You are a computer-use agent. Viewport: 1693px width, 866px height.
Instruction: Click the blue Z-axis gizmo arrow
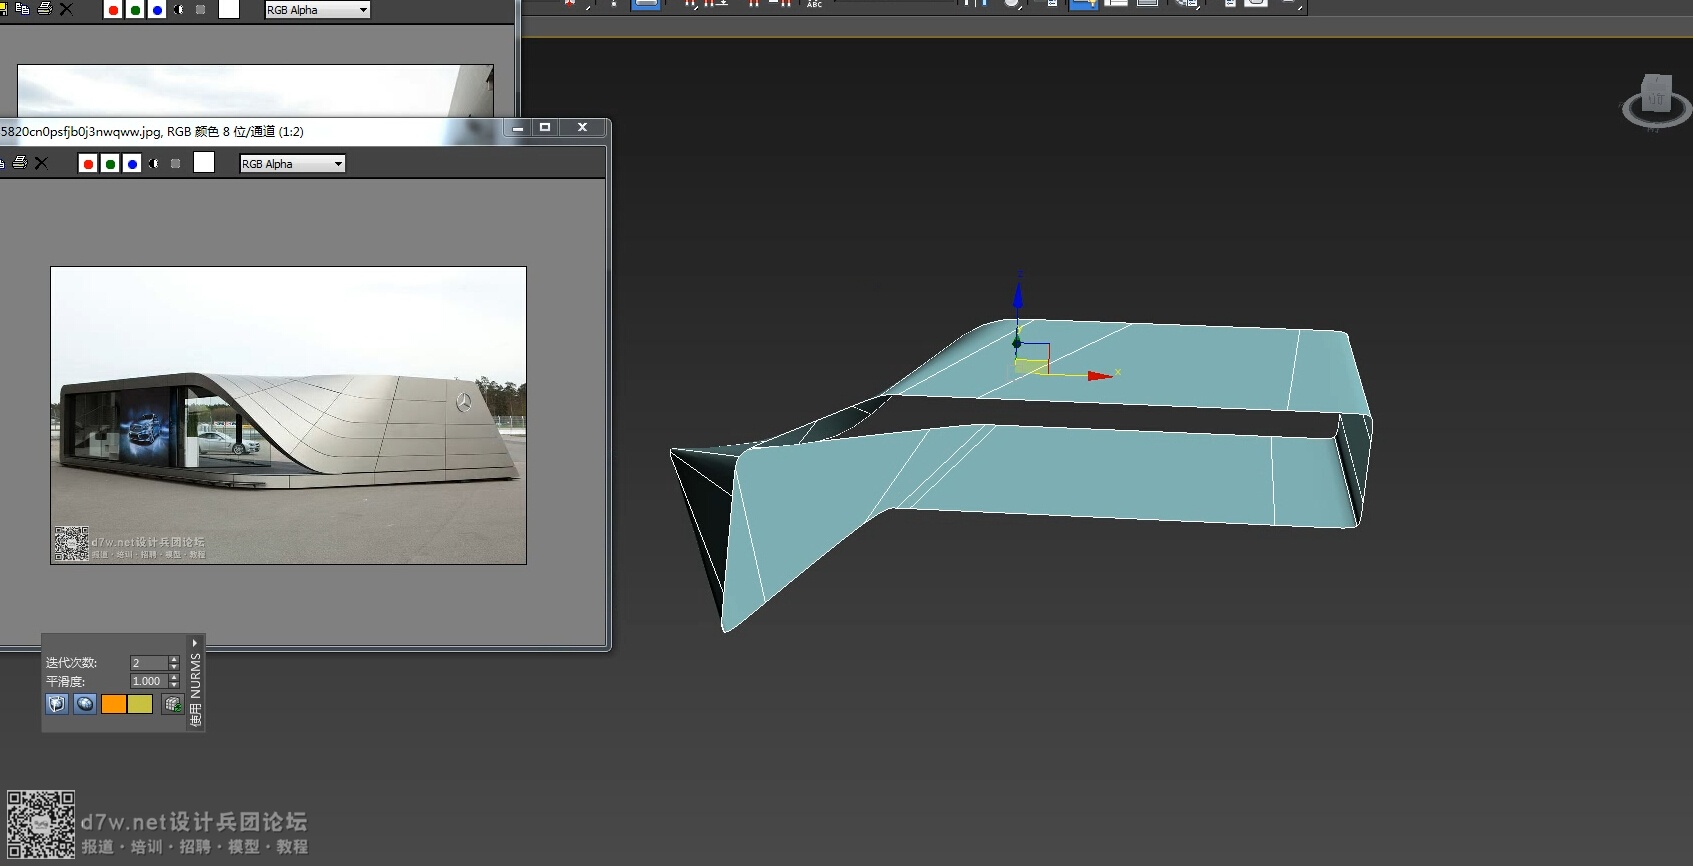tap(1018, 298)
